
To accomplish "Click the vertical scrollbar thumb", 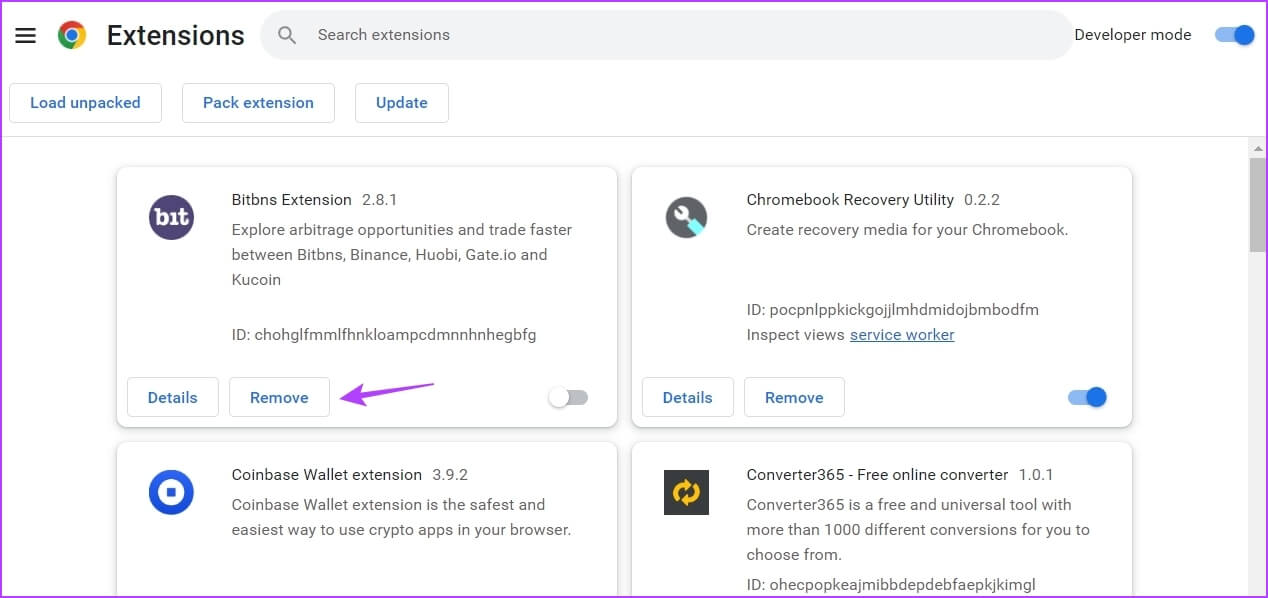I will [1258, 205].
